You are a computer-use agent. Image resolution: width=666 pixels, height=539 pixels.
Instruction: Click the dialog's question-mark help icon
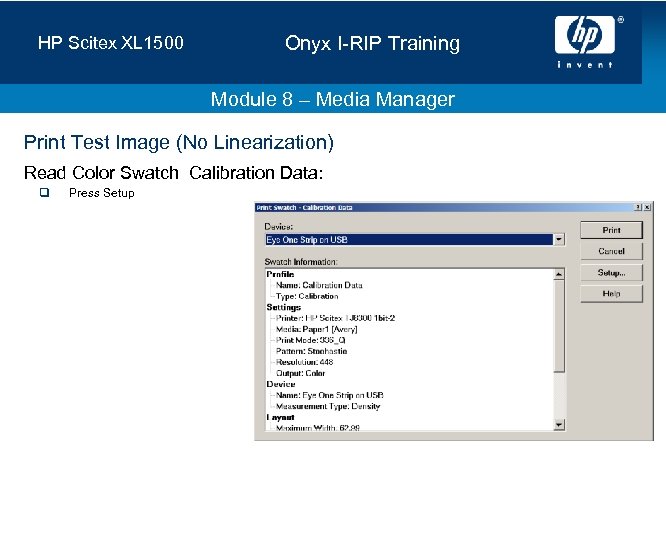tap(638, 207)
